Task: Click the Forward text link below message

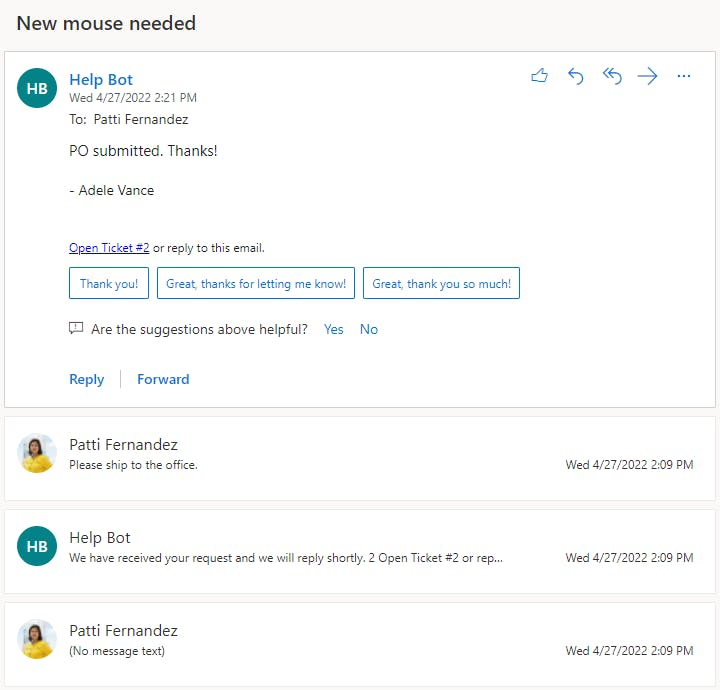Action: coord(163,379)
